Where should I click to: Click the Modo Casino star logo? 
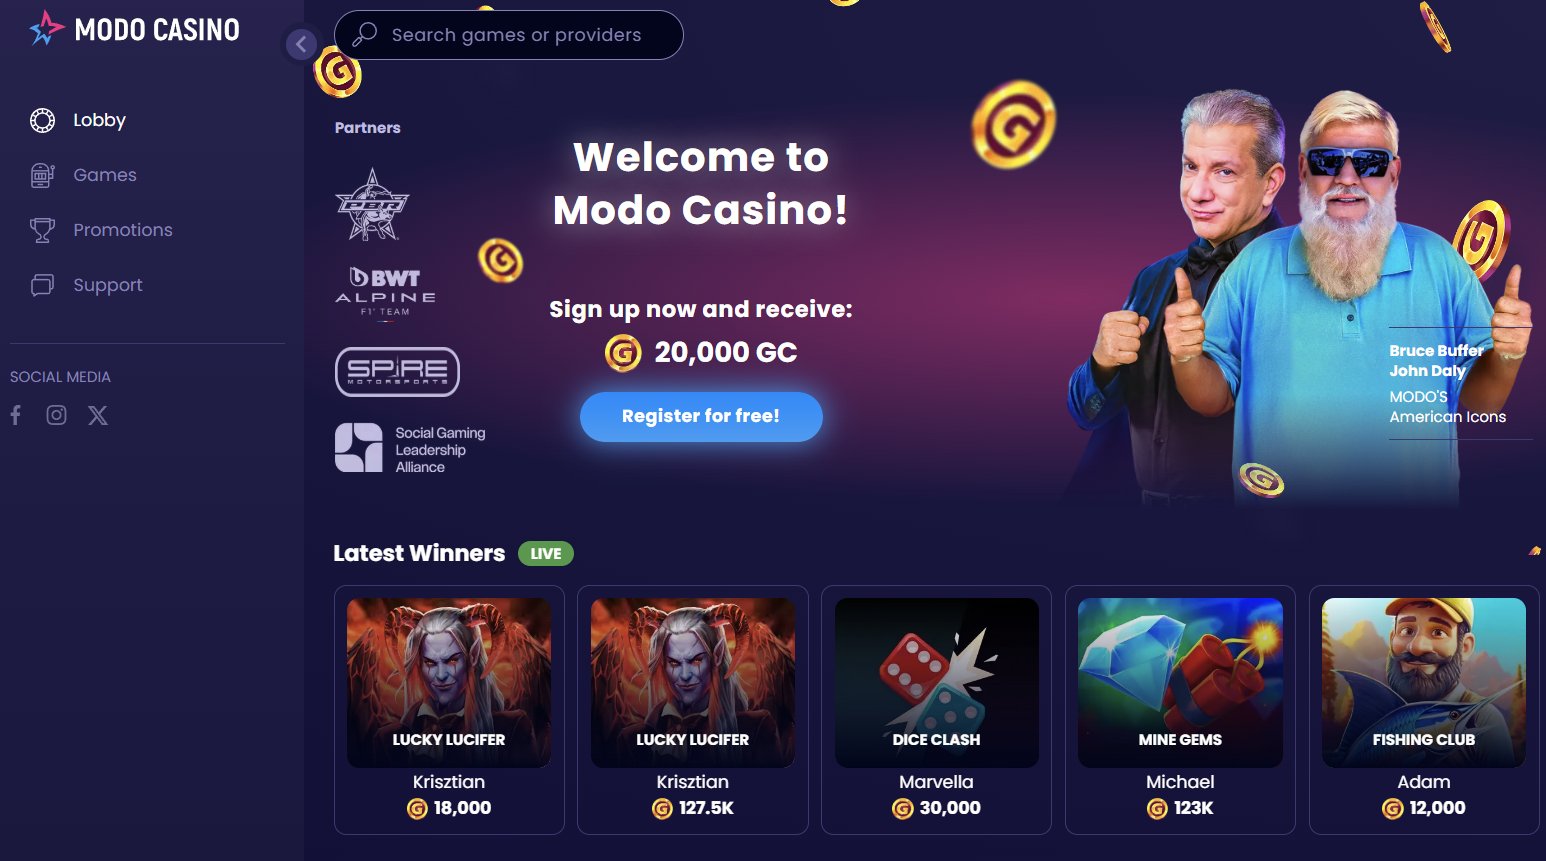[46, 29]
